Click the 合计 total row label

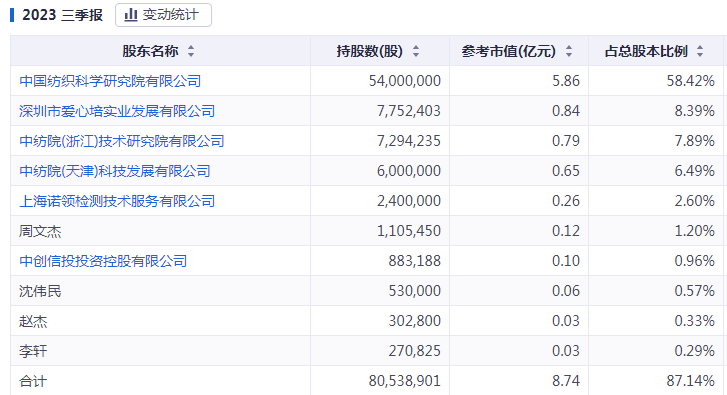(33, 381)
